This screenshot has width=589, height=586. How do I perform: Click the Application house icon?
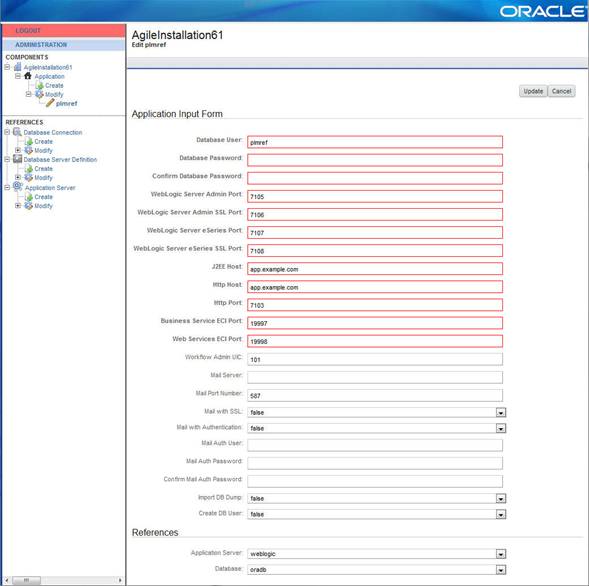[28, 76]
